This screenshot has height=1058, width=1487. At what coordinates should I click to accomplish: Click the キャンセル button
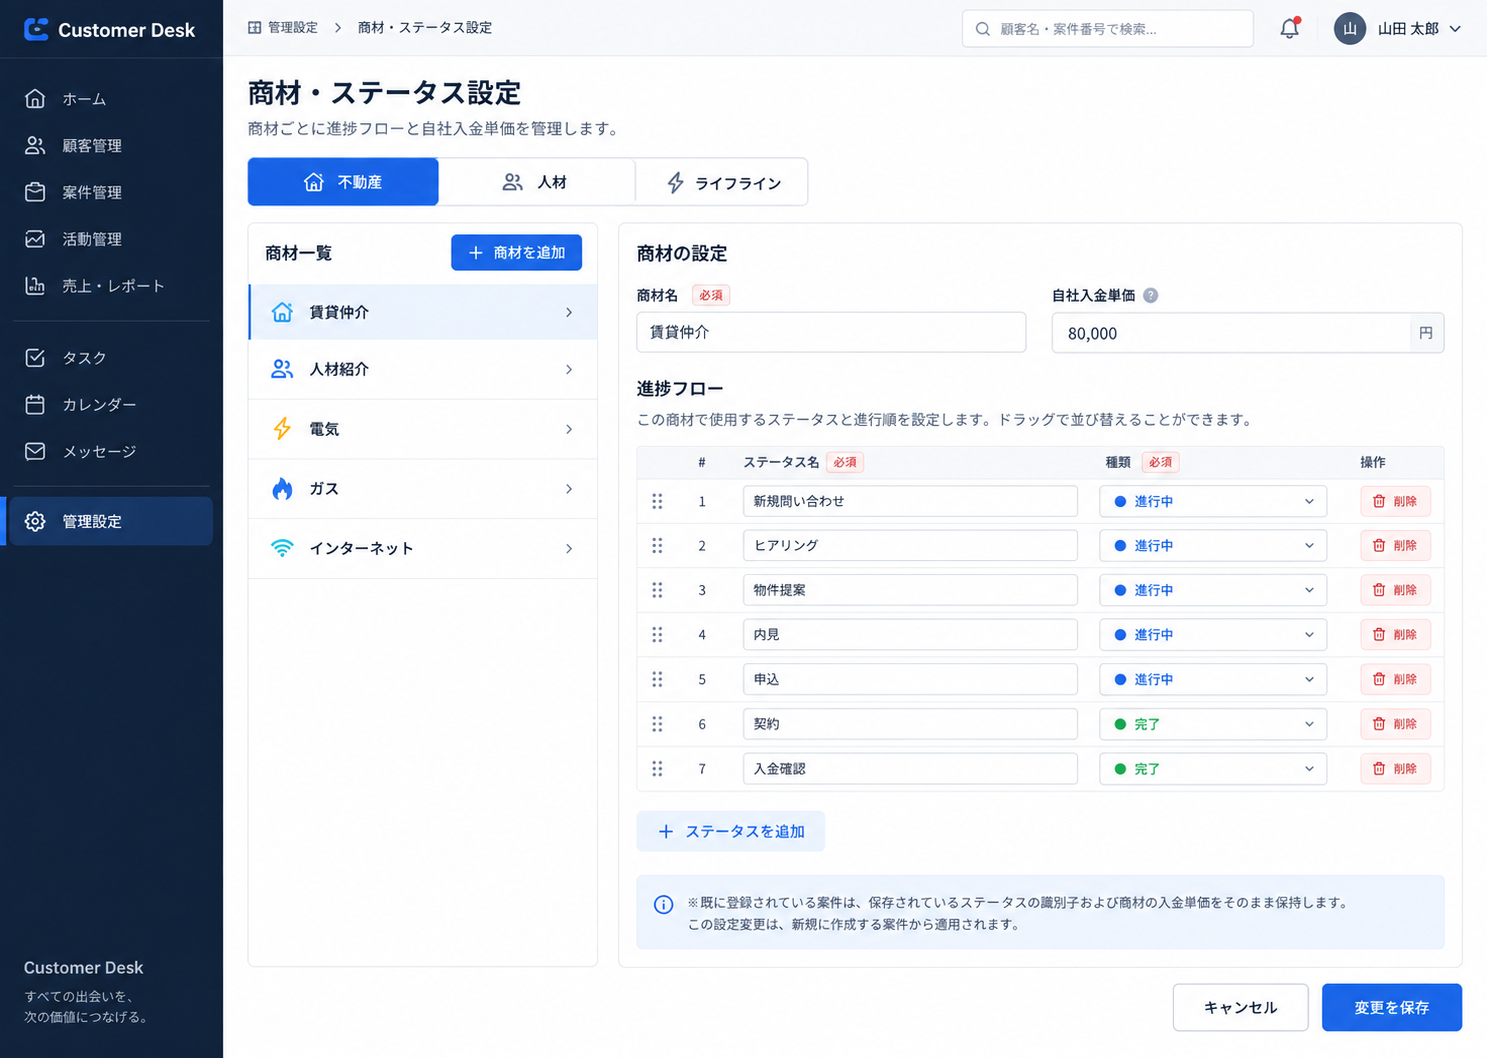point(1240,1007)
